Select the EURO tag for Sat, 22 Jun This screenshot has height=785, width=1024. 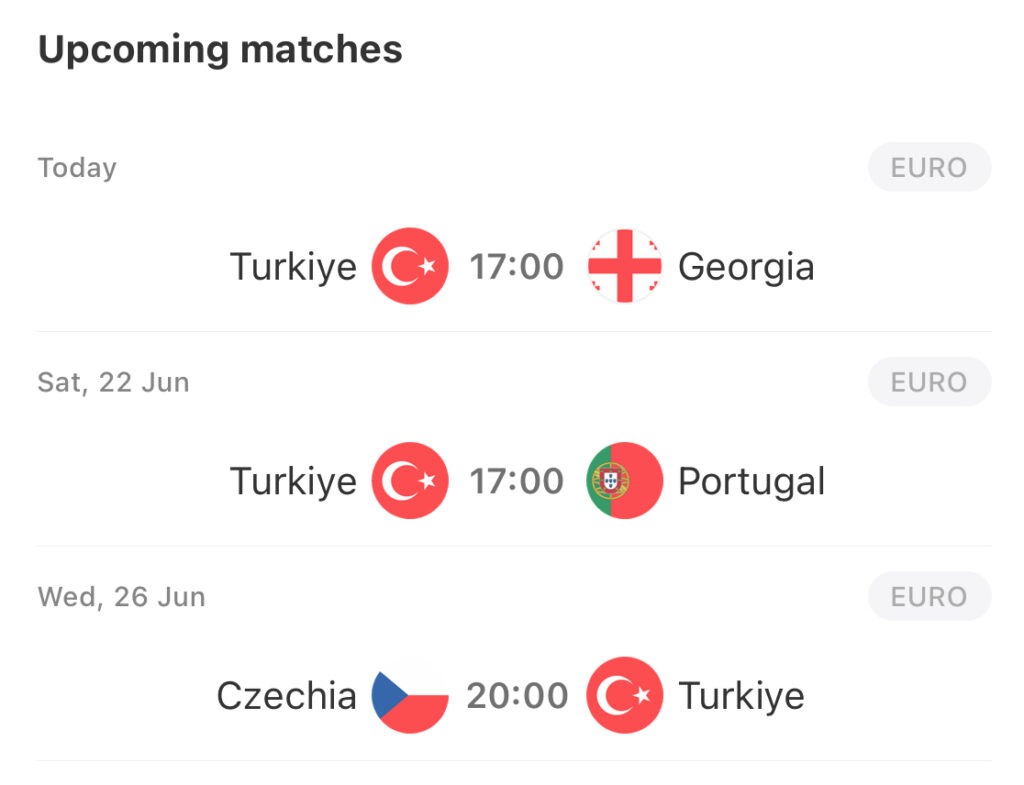[x=929, y=382]
